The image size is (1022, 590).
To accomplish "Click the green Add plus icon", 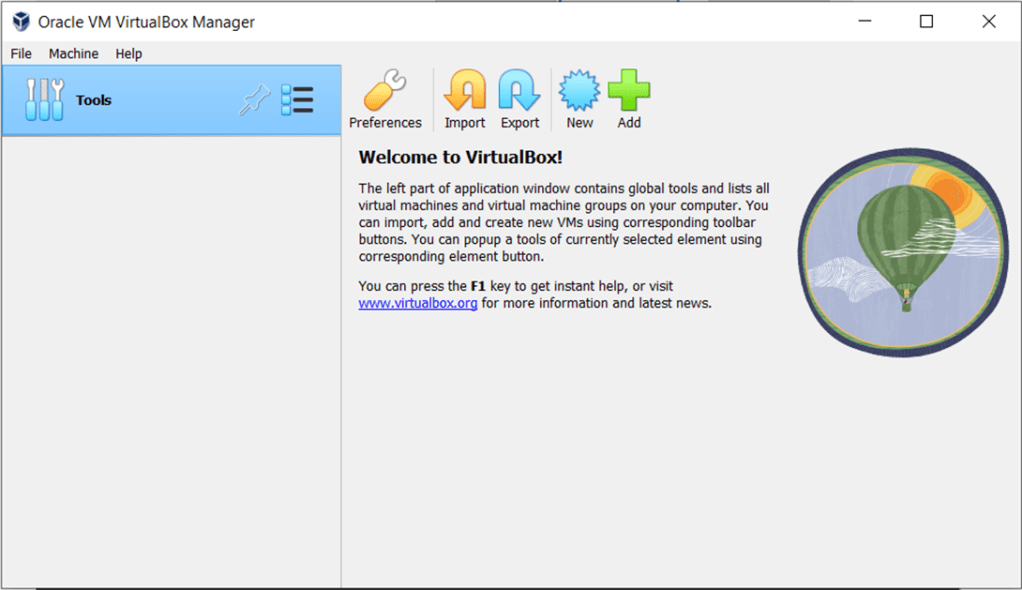I will pos(629,92).
